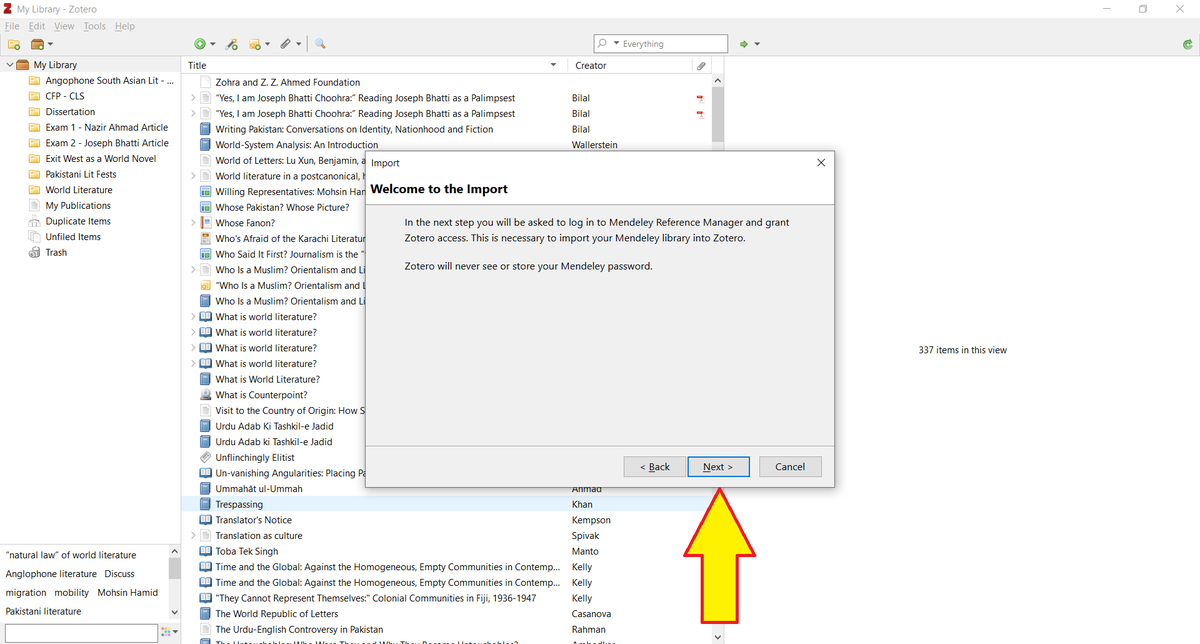This screenshot has width=1200, height=644.
Task: Click Next in the Import dialog
Action: [718, 467]
